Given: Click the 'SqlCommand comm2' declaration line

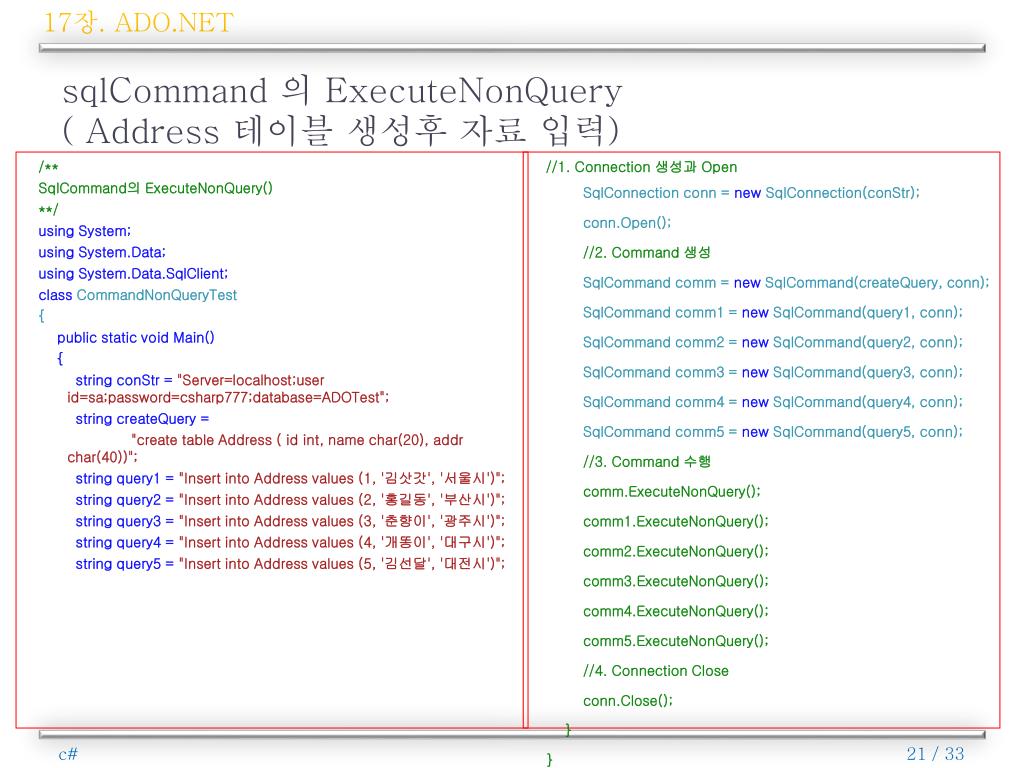Looking at the screenshot, I should coord(773,342).
